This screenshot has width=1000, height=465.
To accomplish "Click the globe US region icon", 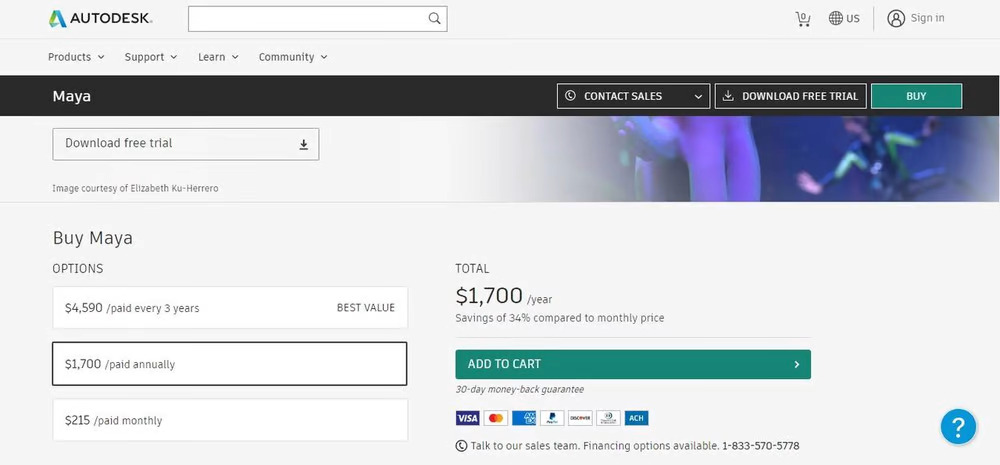I will click(x=836, y=19).
